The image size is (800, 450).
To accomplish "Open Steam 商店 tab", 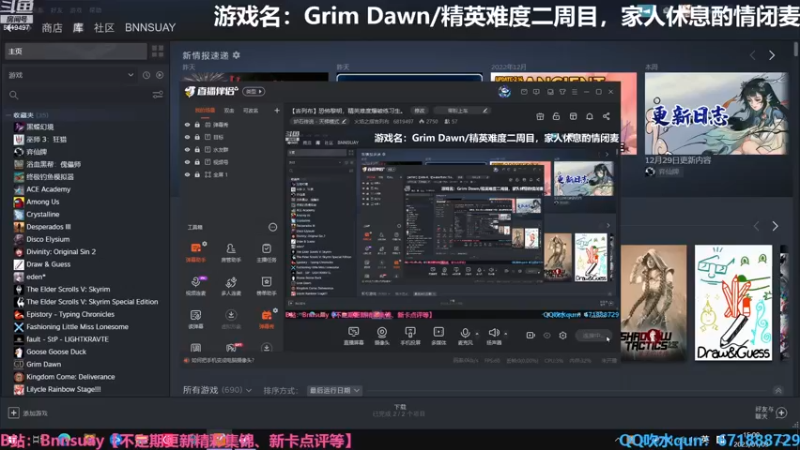I will [52, 28].
